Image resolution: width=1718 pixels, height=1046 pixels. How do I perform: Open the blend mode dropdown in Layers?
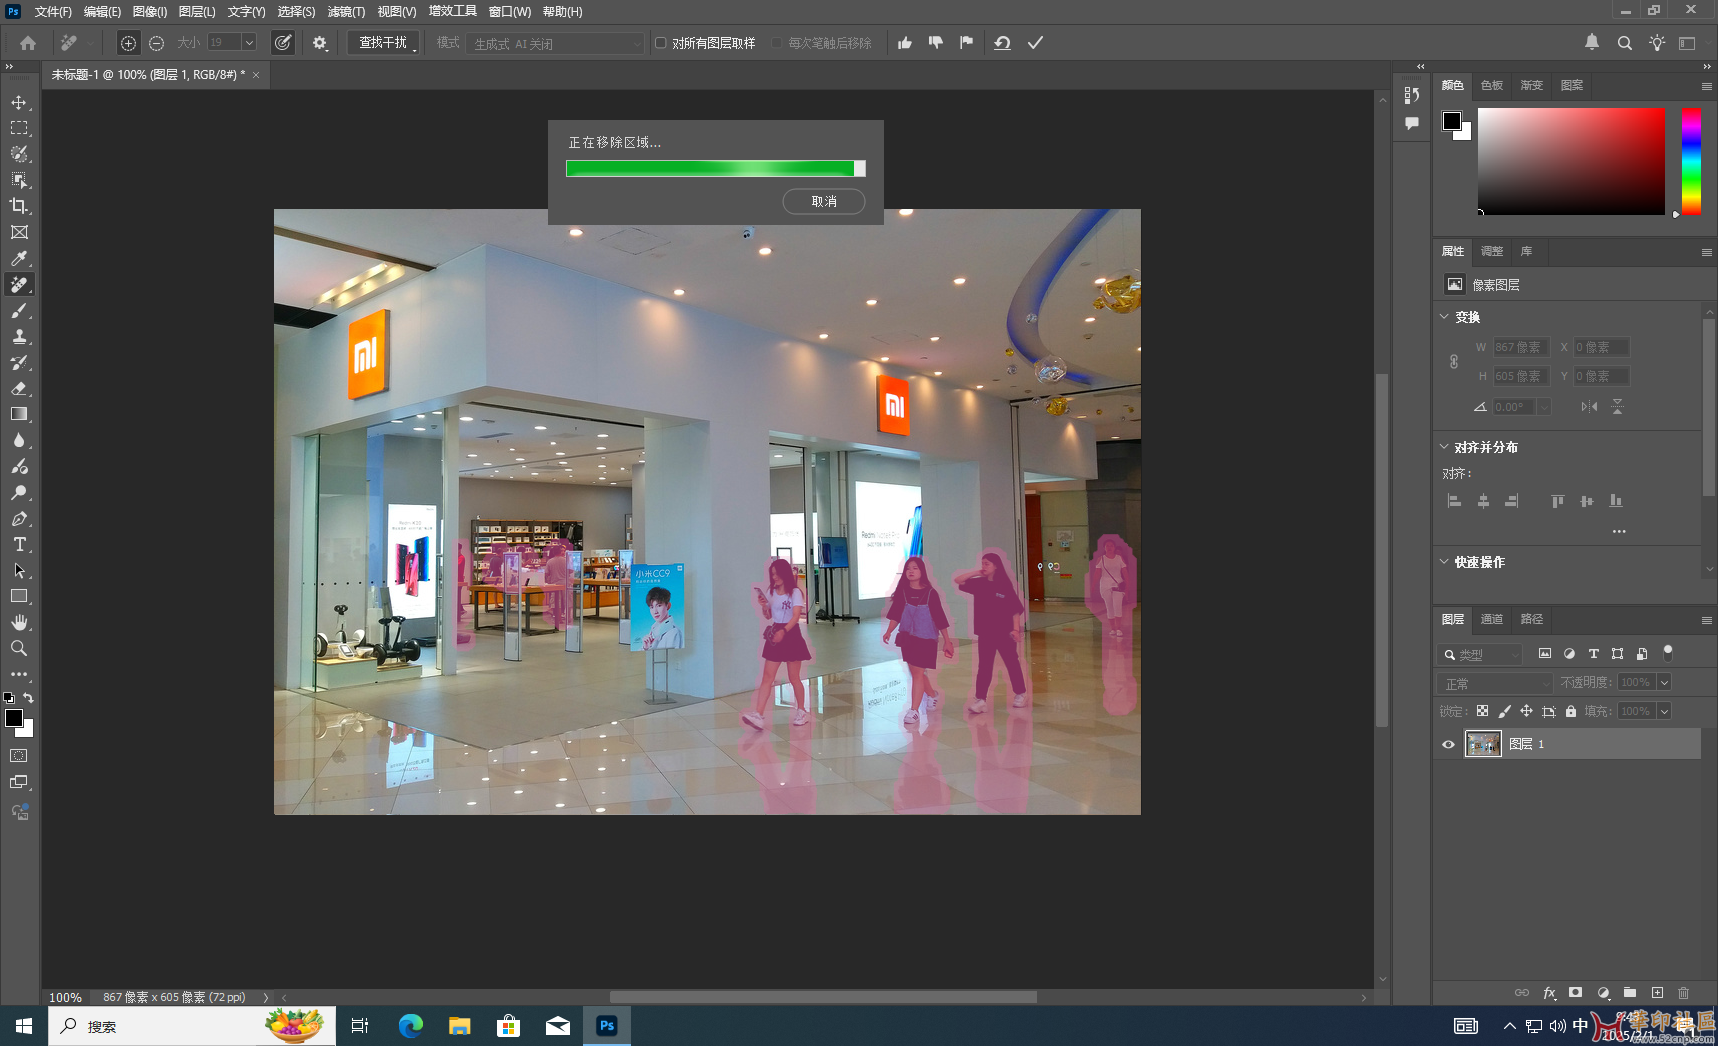pyautogui.click(x=1495, y=683)
